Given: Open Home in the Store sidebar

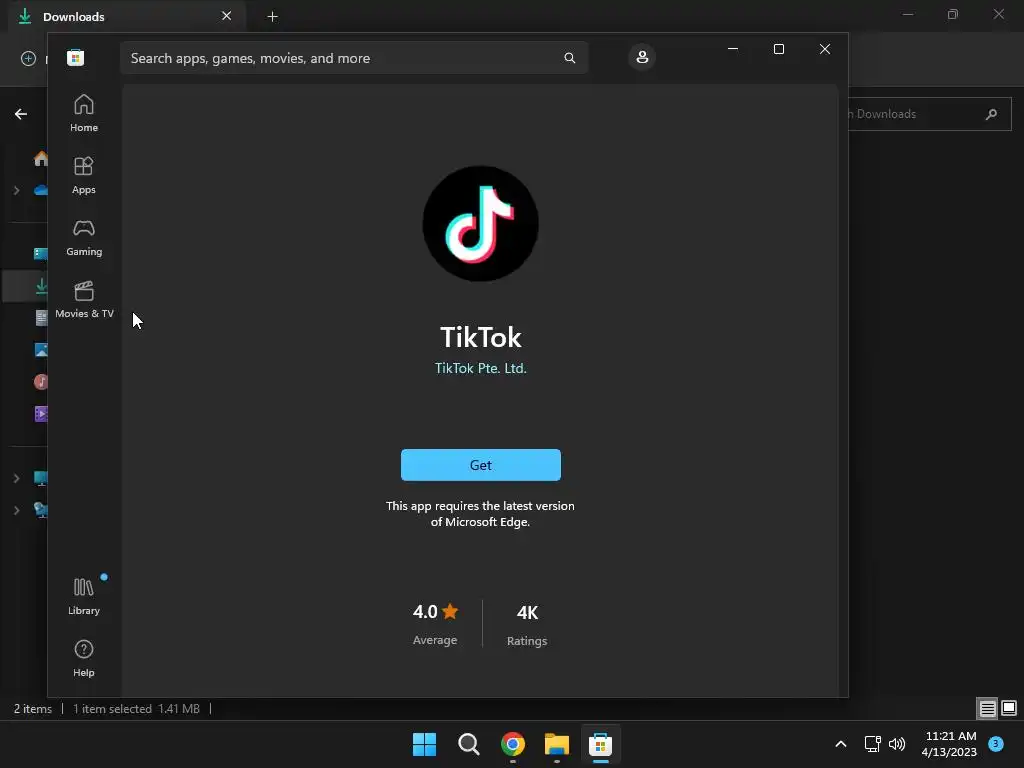Looking at the screenshot, I should pos(84,113).
